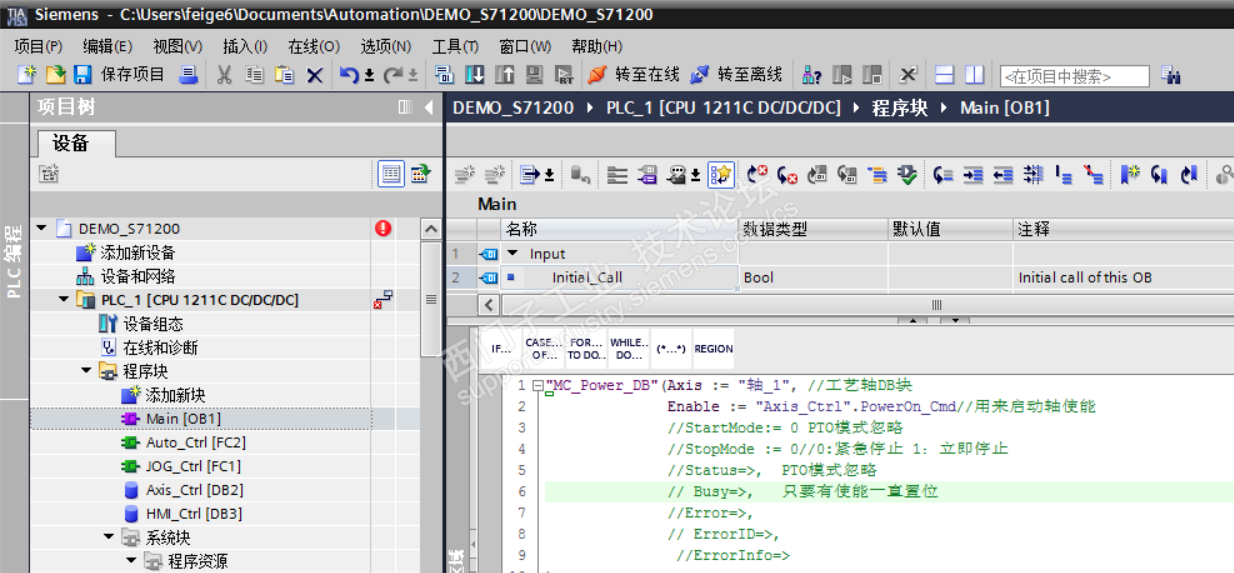The height and width of the screenshot is (573, 1234).
Task: Open the 选项(N) menu
Action: [x=386, y=47]
